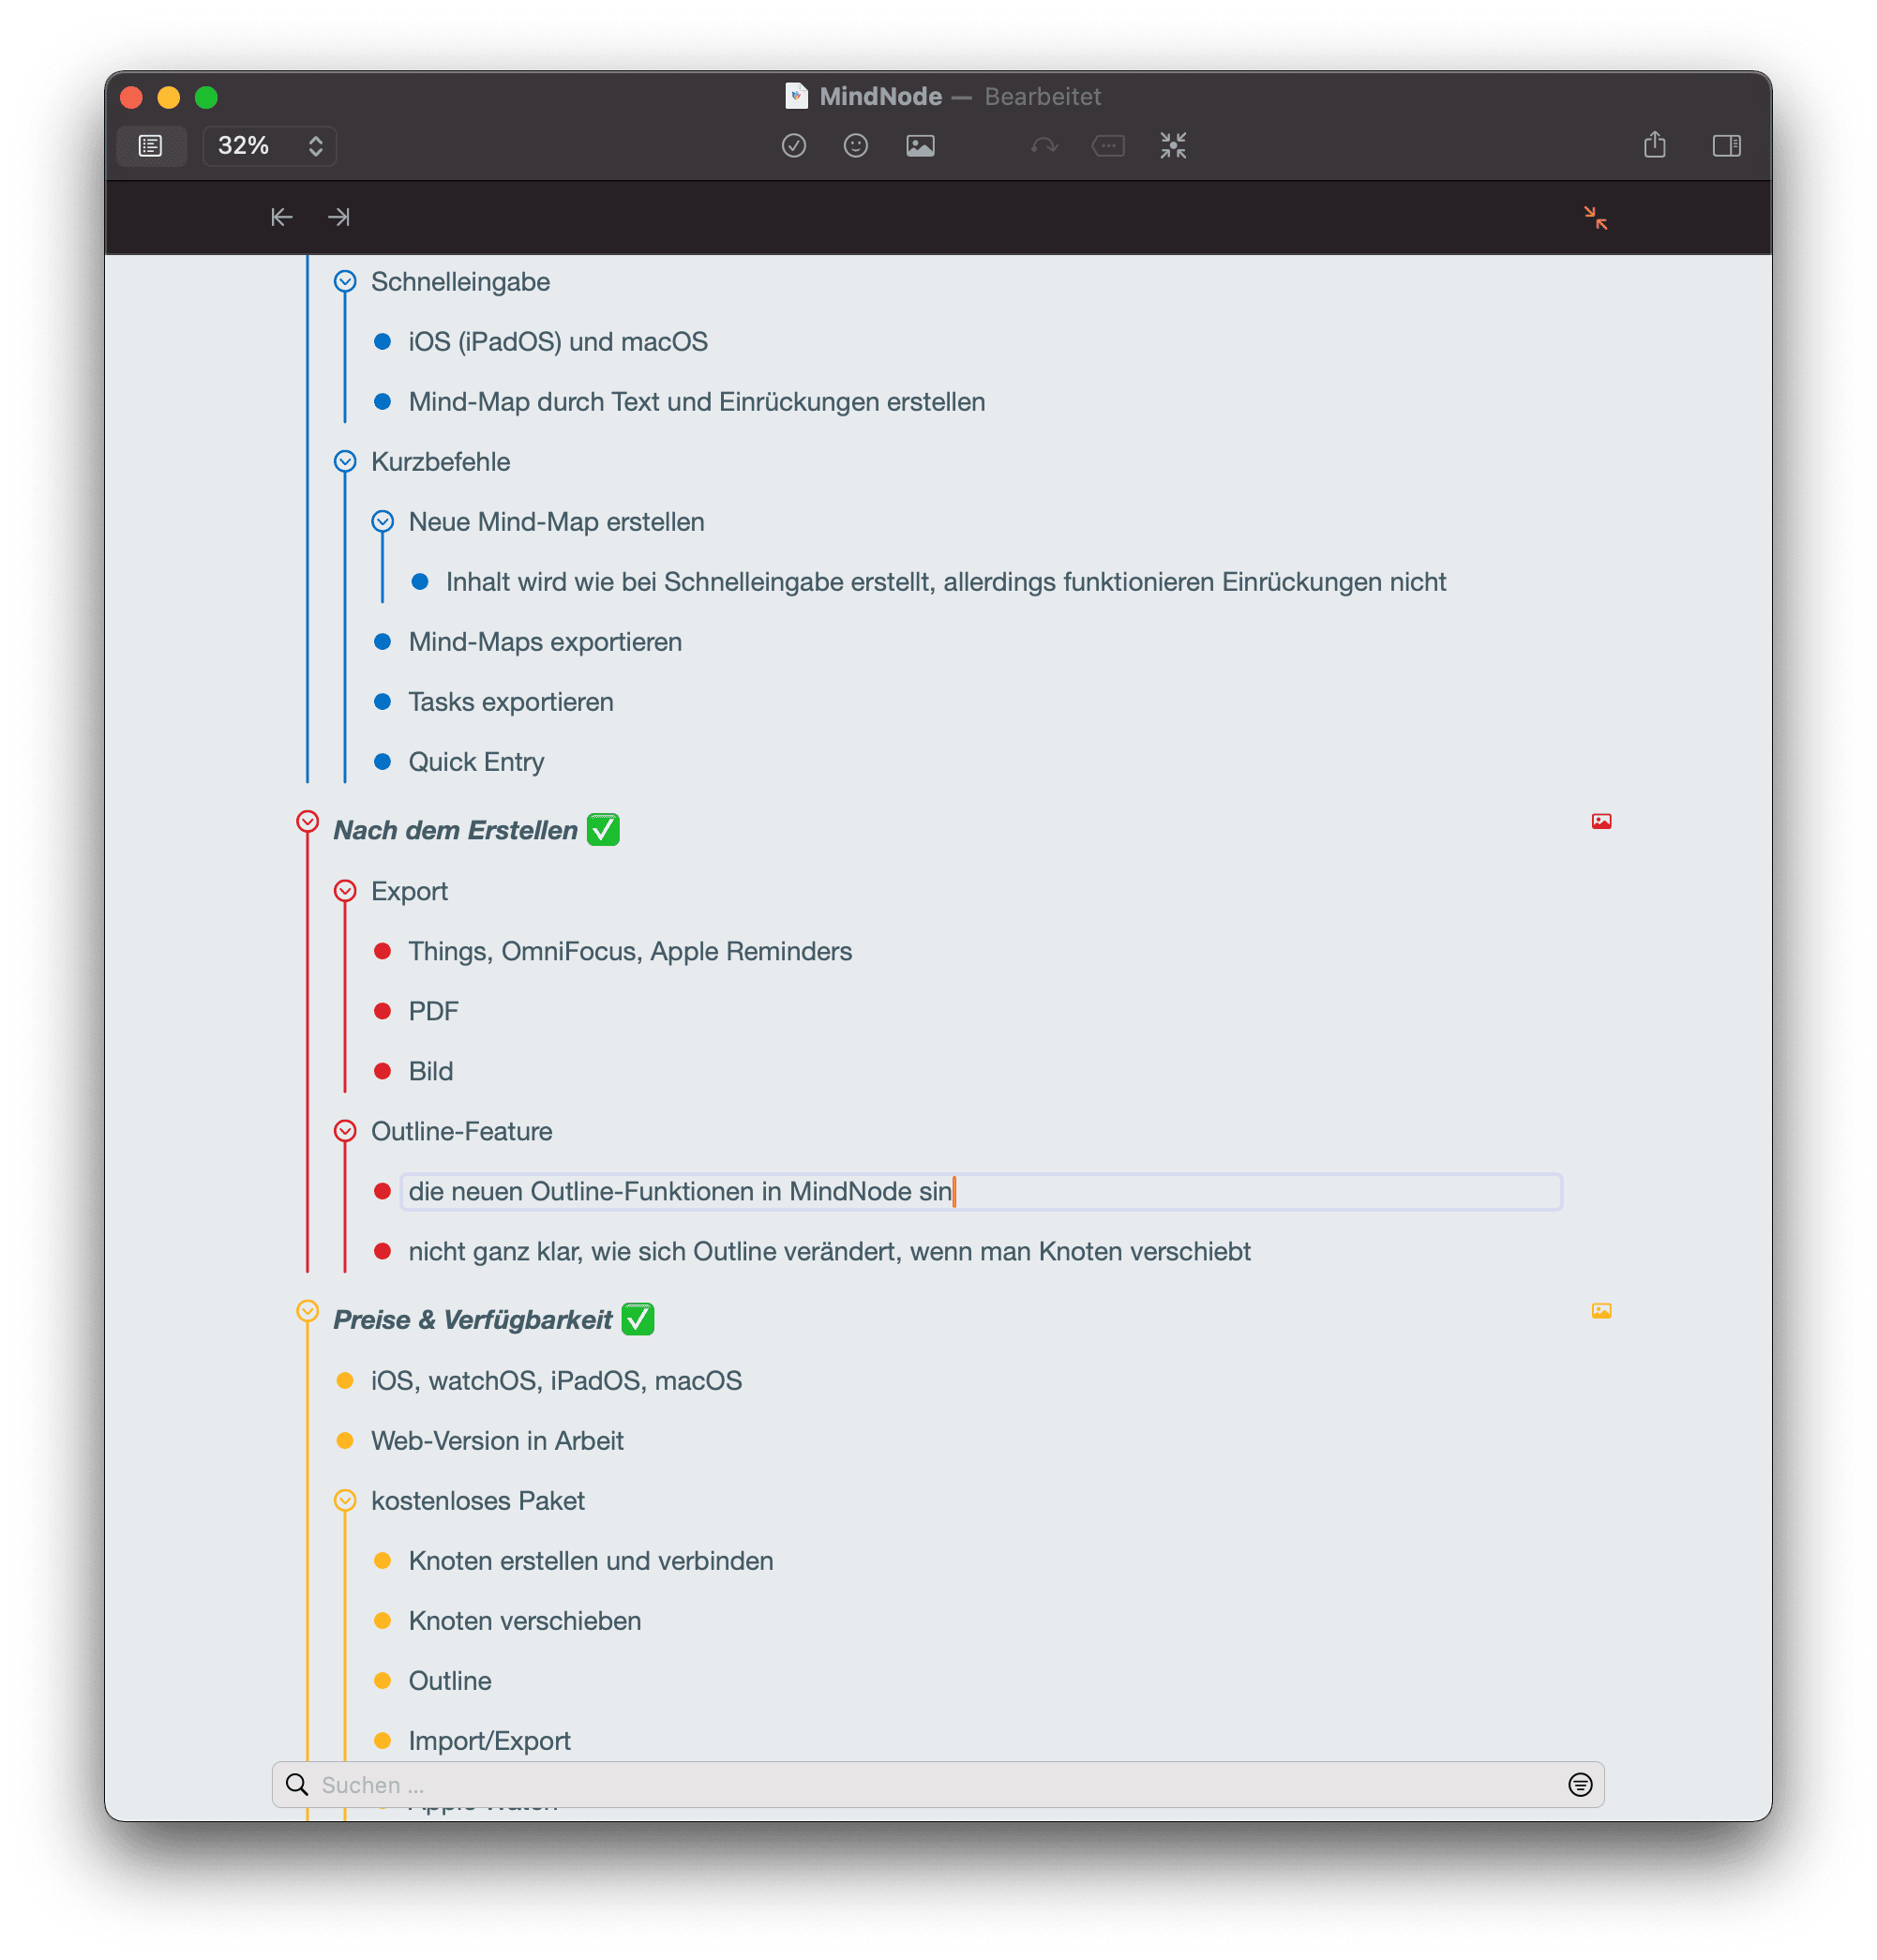Select the 'PDF' row
The image size is (1877, 1960).
tap(433, 1011)
